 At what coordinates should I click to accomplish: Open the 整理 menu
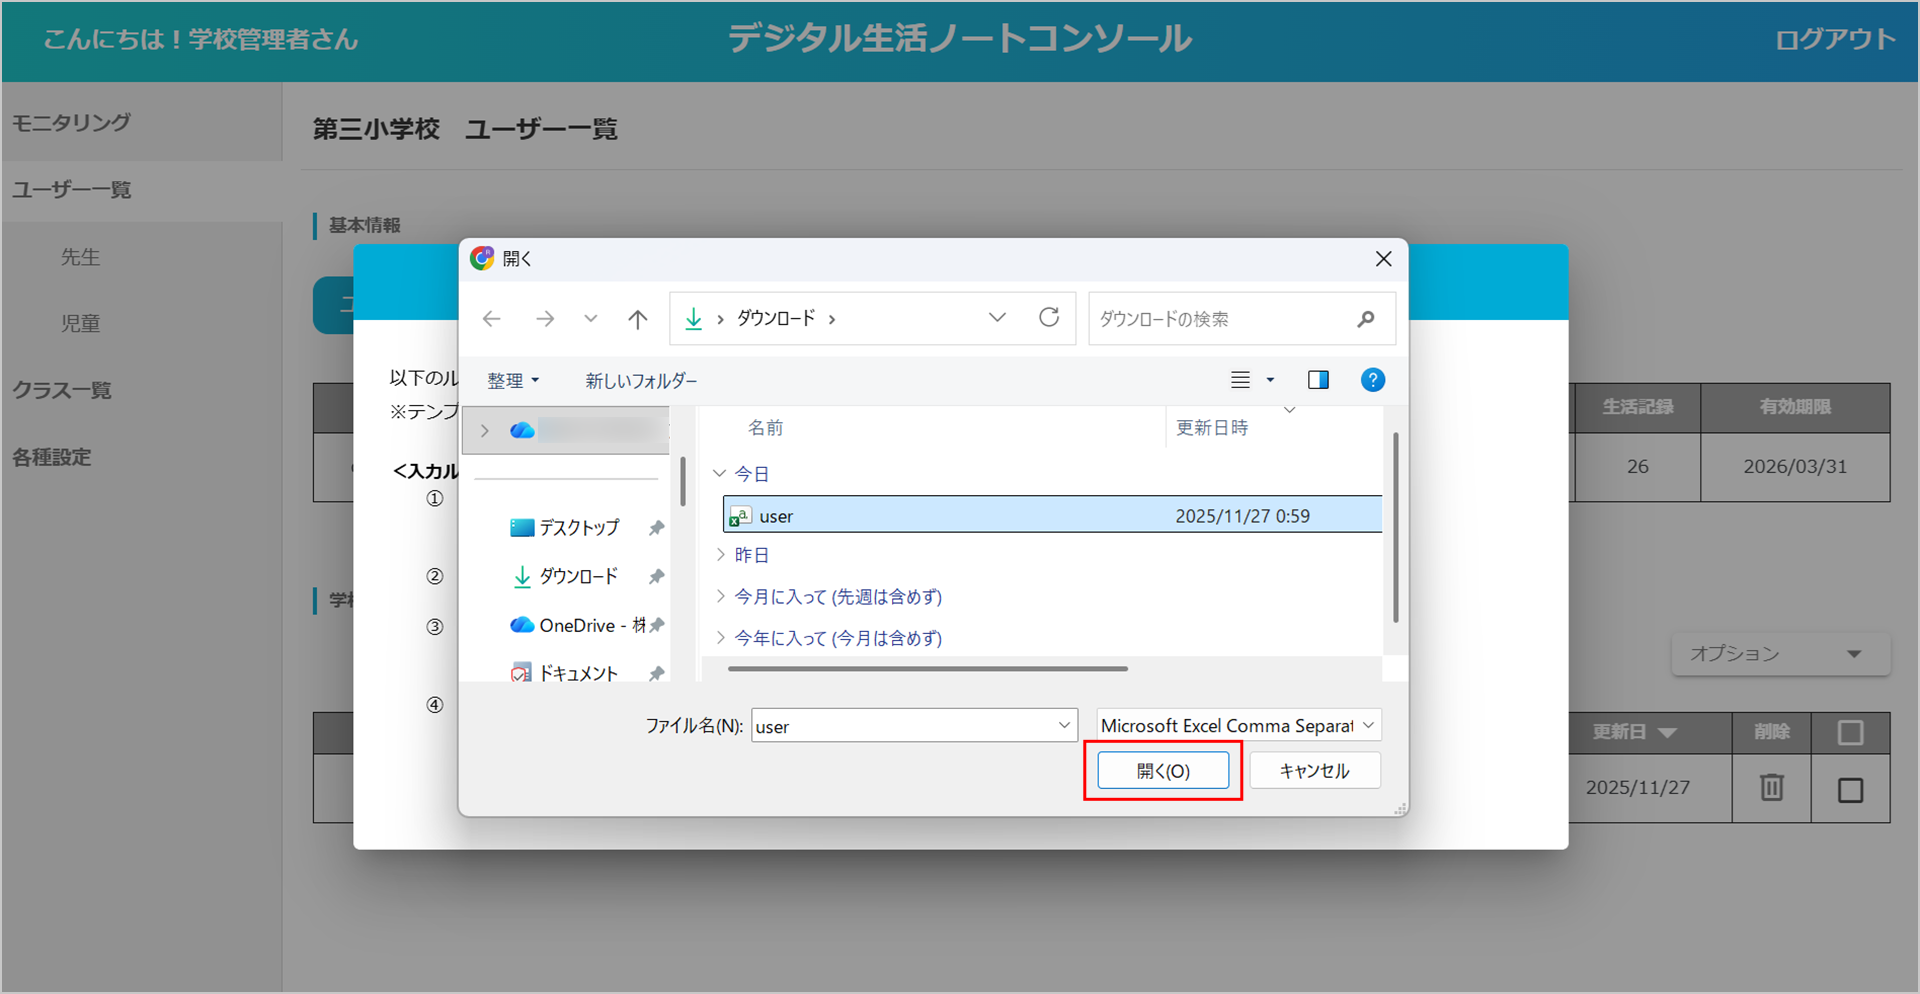[512, 381]
